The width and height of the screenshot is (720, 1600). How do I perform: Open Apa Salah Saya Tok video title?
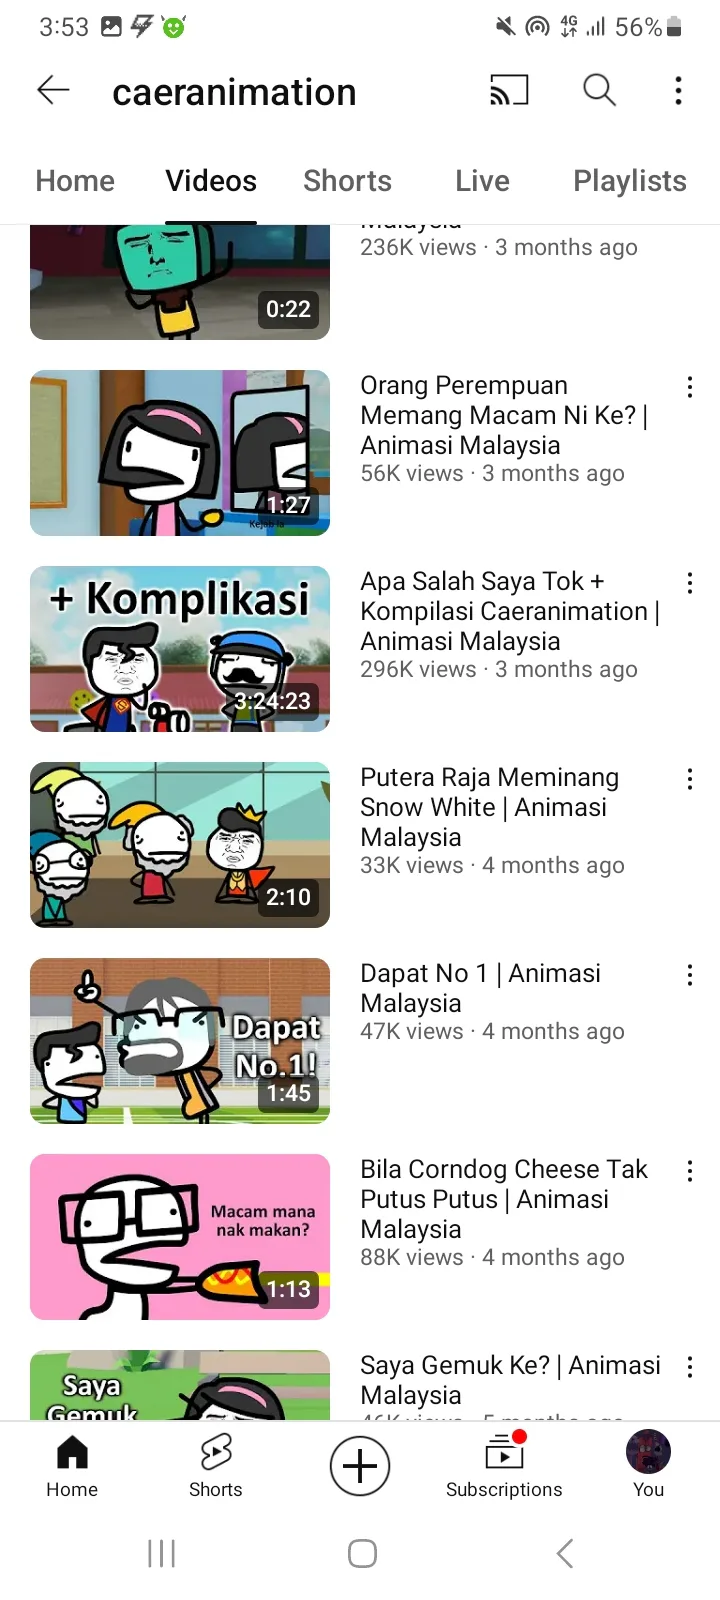click(x=509, y=611)
